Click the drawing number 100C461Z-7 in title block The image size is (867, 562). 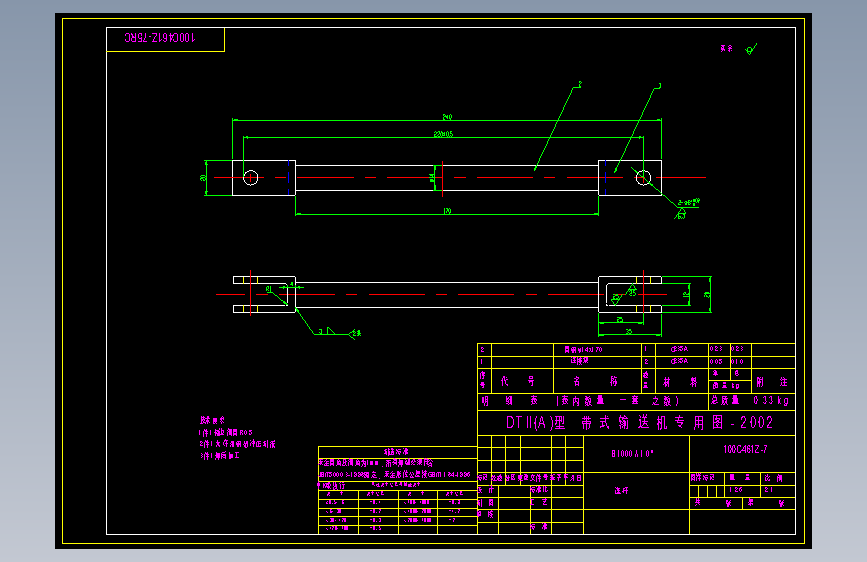click(745, 449)
